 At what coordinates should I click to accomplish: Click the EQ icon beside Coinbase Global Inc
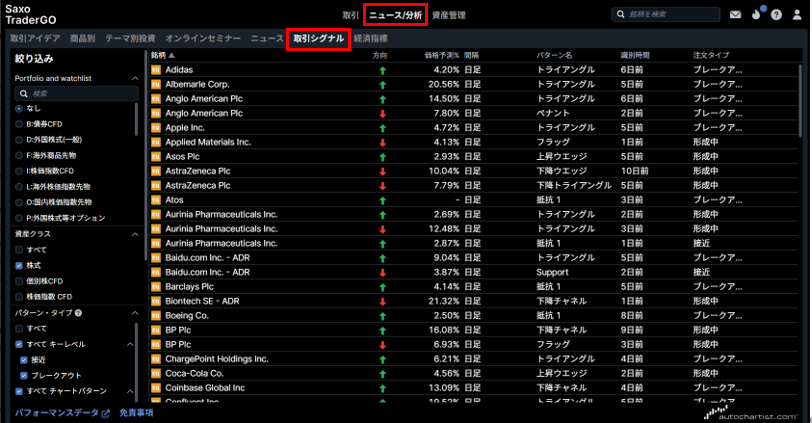point(155,388)
